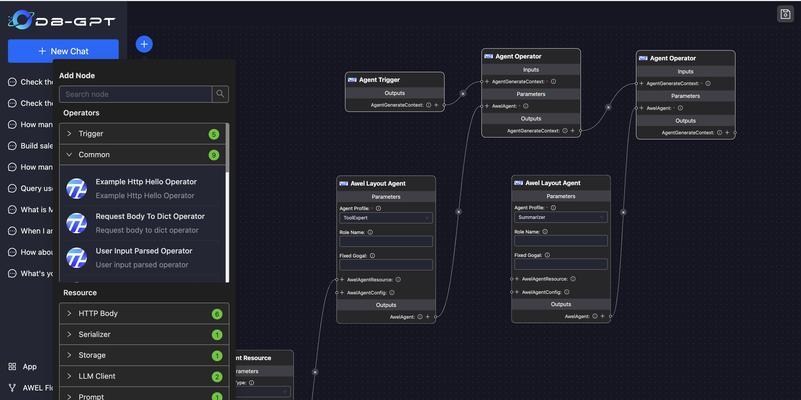The image size is (801, 400).
Task: Expand the Trigger operators group
Action: coord(143,134)
